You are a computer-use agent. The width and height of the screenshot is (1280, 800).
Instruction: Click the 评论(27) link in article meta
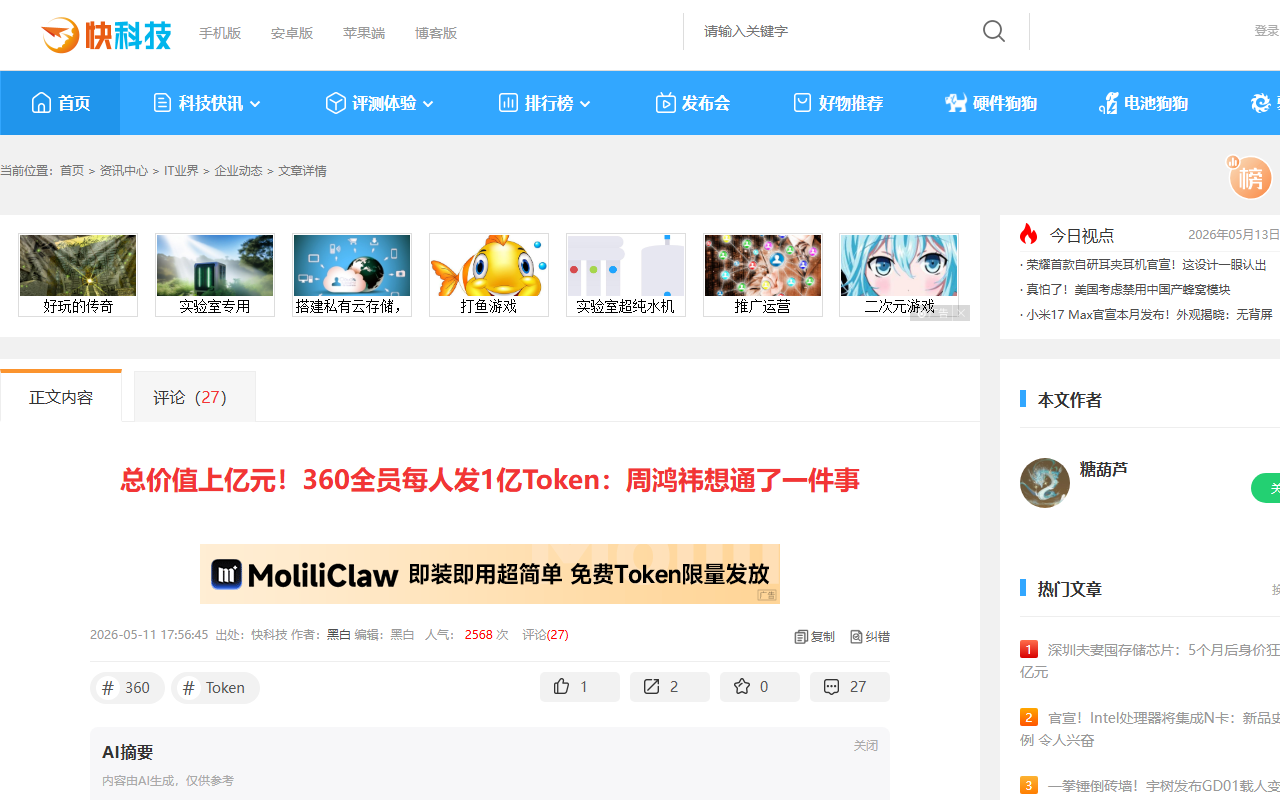point(545,635)
